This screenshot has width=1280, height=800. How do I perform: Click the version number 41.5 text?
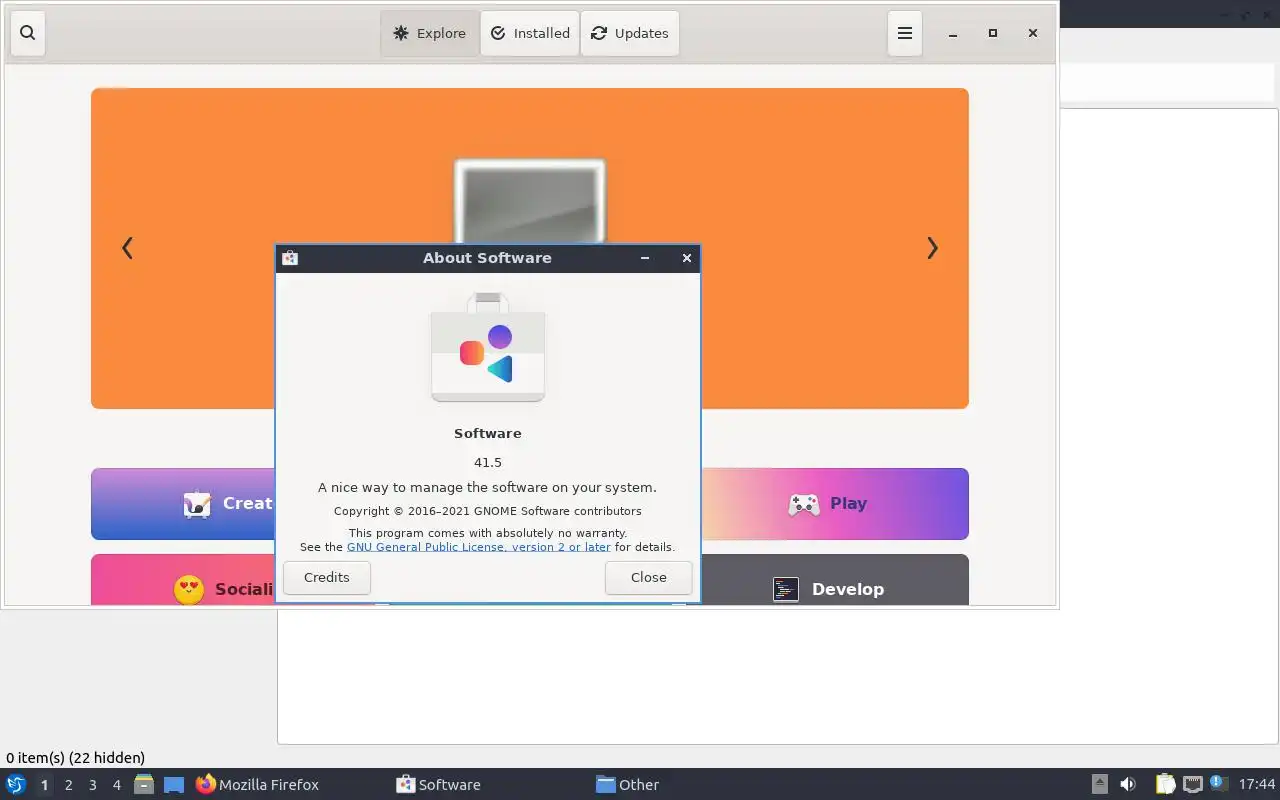point(488,462)
